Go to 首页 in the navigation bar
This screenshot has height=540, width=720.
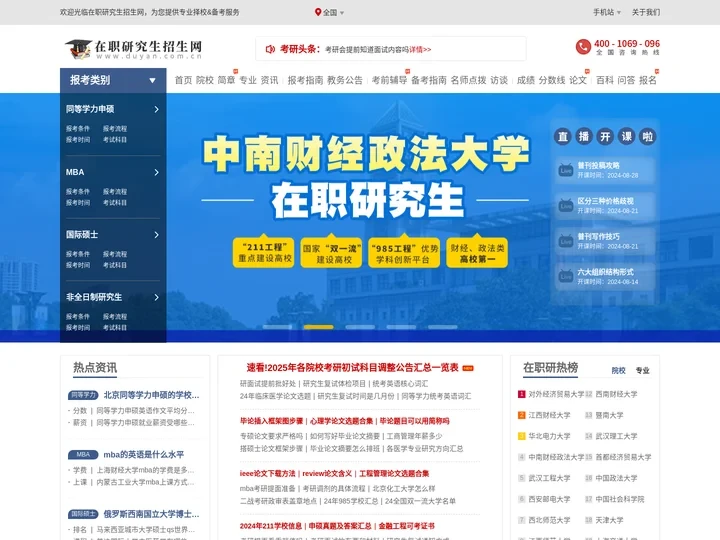click(183, 80)
